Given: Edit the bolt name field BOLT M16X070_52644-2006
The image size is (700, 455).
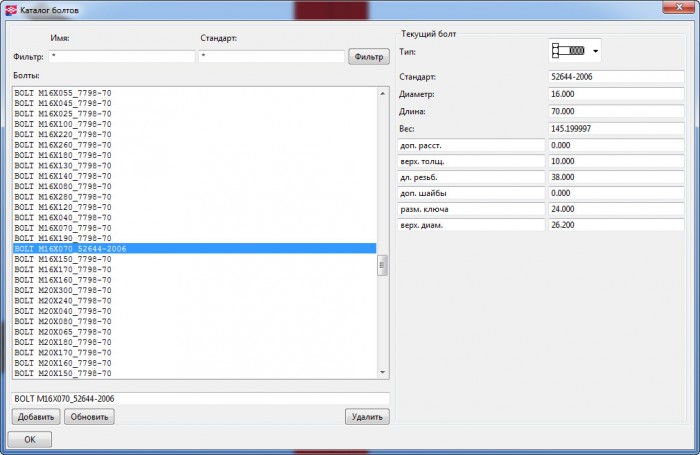Looking at the screenshot, I should pos(200,398).
